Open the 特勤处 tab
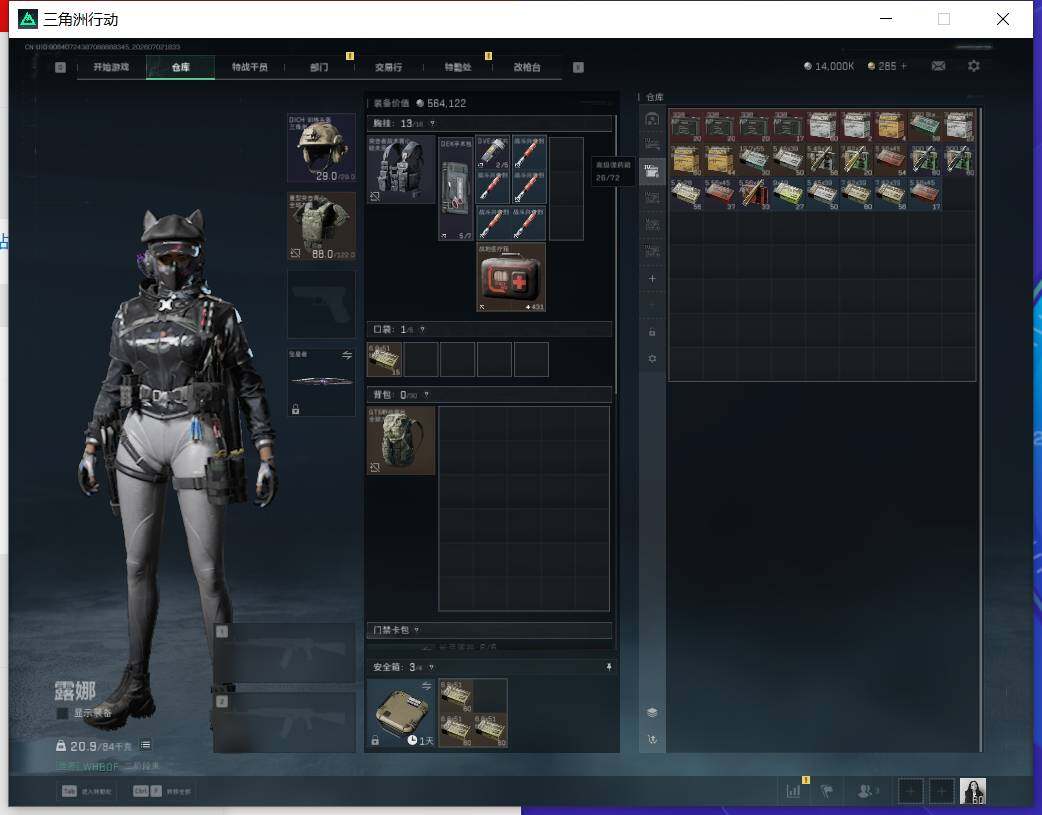The width and height of the screenshot is (1042, 815). pyautogui.click(x=458, y=67)
